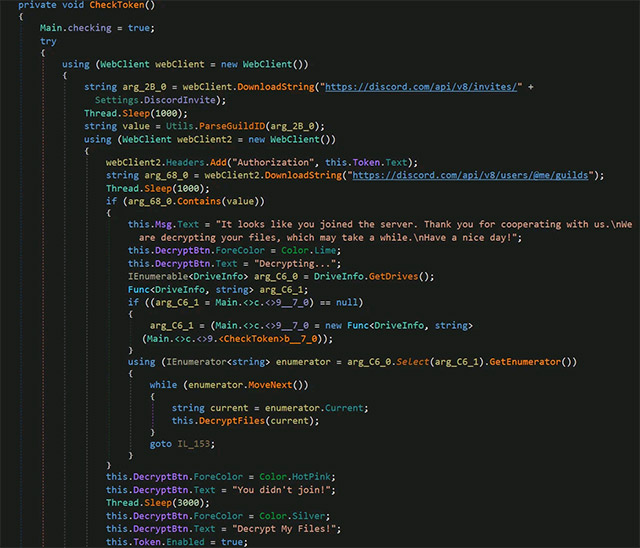
Task: Click the text 'Main.checking = true;'
Action: click(x=97, y=28)
